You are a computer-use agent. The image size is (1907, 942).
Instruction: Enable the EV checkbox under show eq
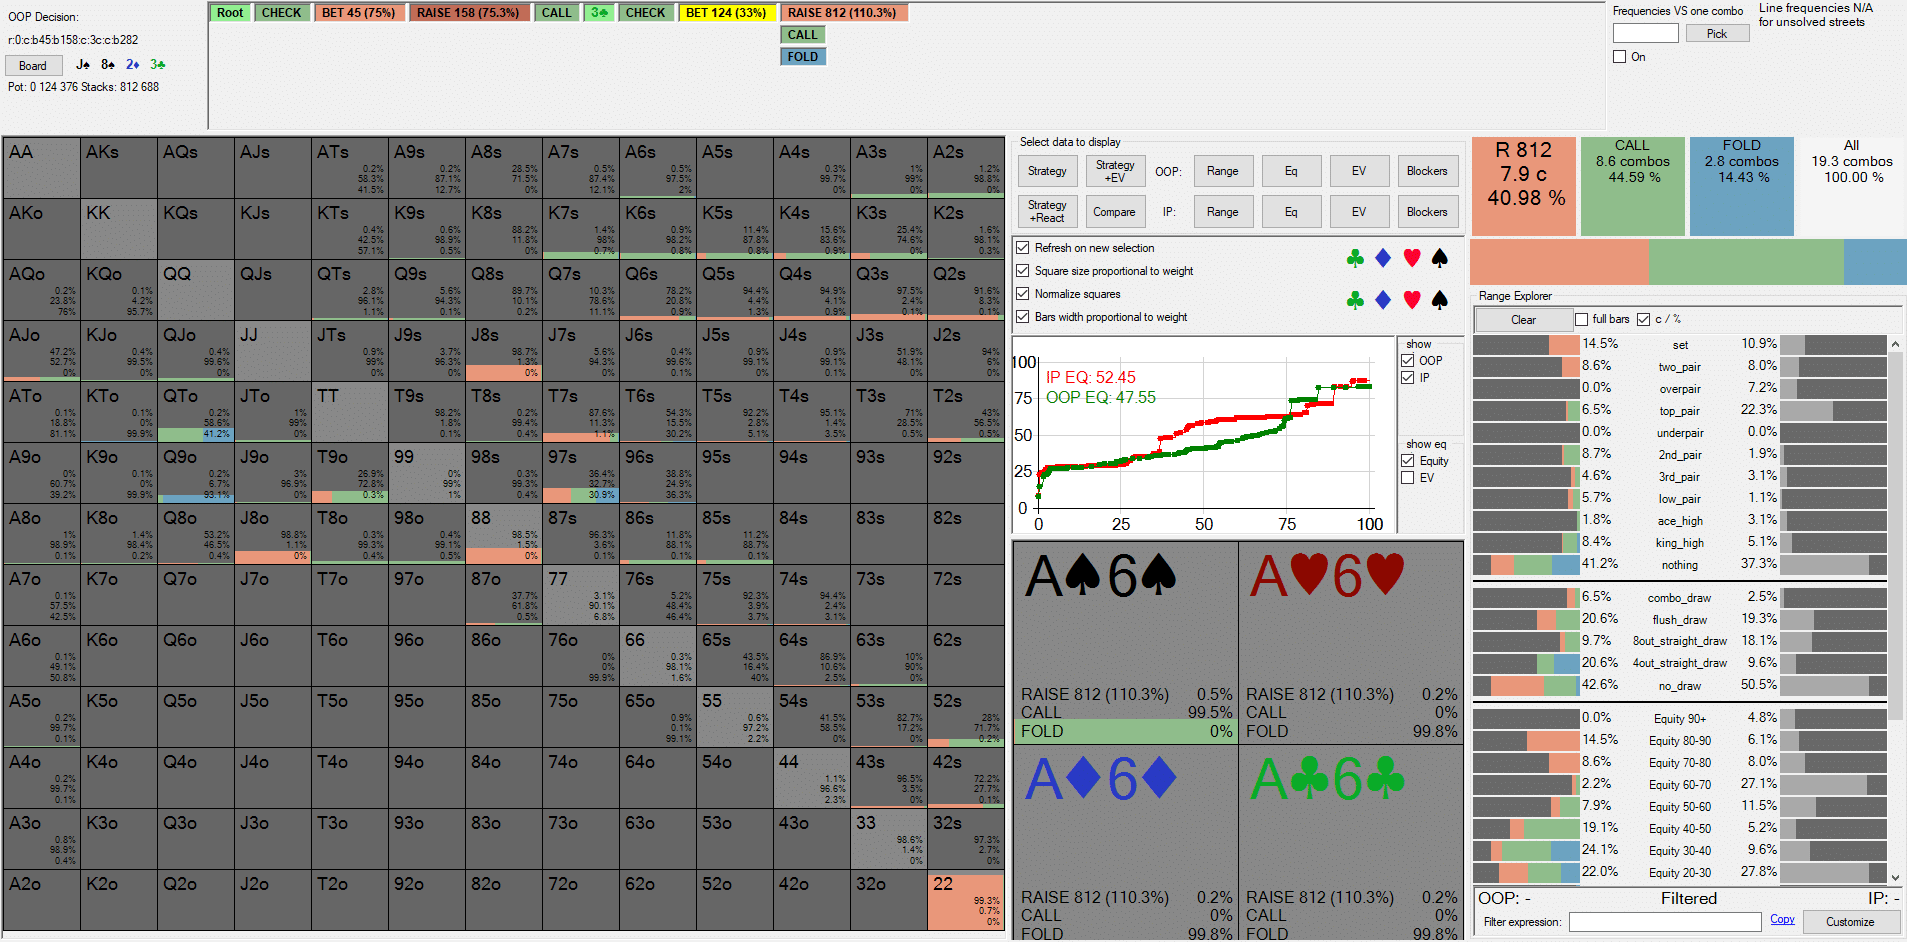coord(1408,478)
